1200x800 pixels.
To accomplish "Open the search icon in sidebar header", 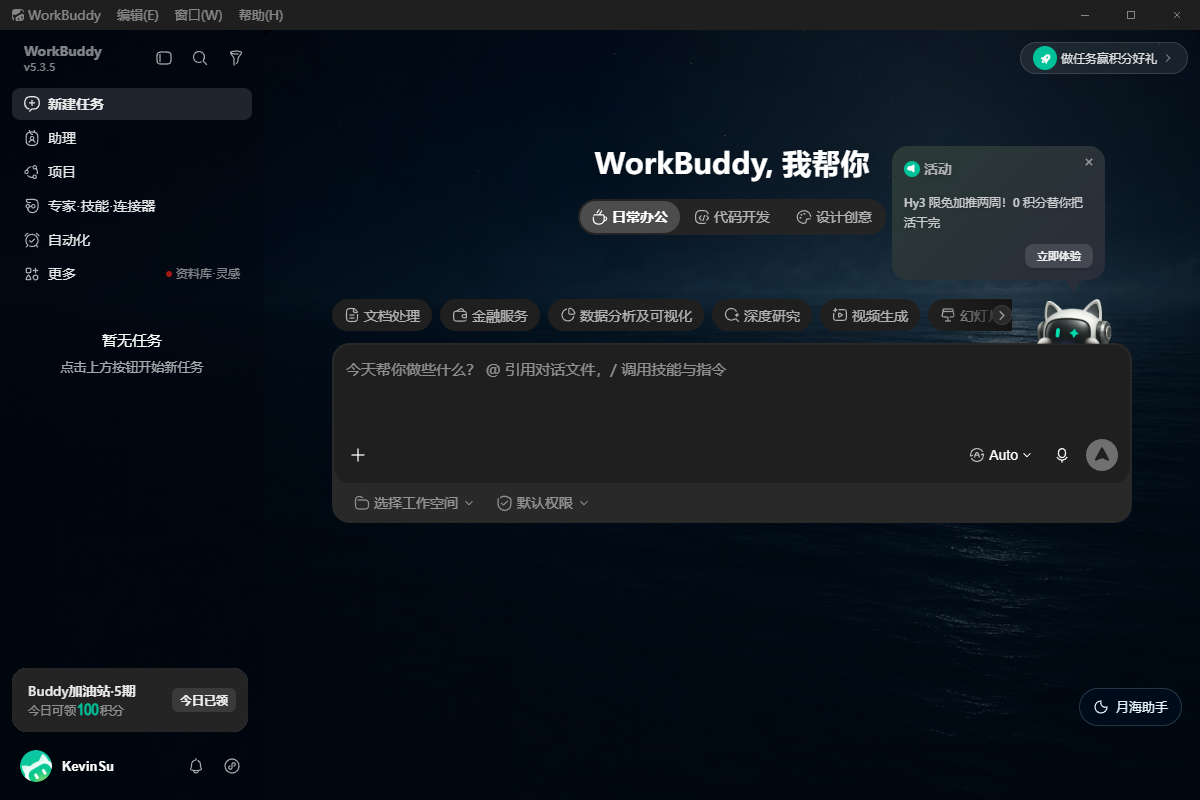I will pyautogui.click(x=200, y=58).
